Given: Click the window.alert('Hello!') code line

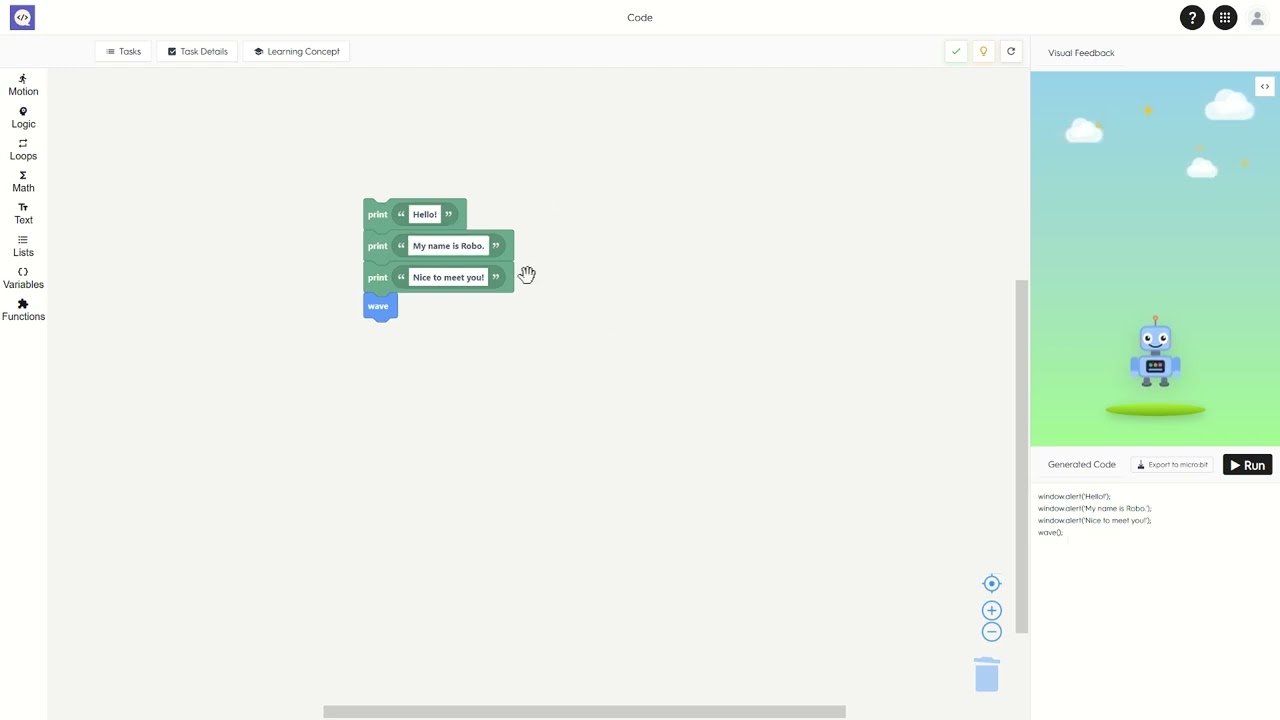Looking at the screenshot, I should pos(1074,496).
